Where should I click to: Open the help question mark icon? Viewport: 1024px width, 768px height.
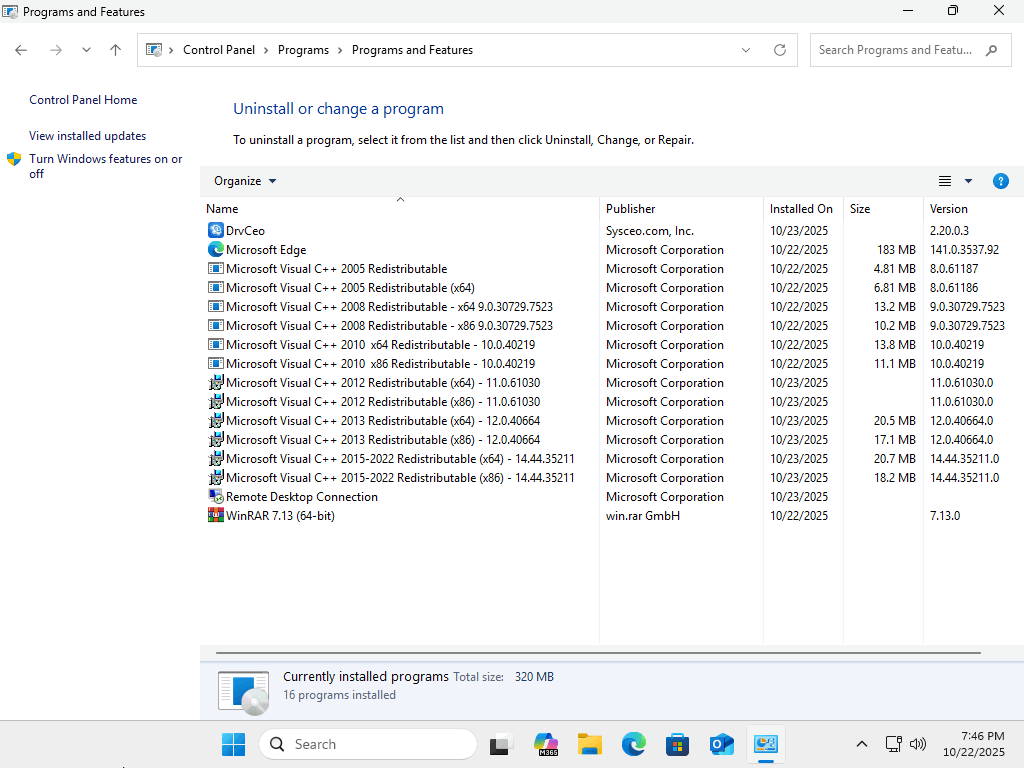pyautogui.click(x=1000, y=181)
